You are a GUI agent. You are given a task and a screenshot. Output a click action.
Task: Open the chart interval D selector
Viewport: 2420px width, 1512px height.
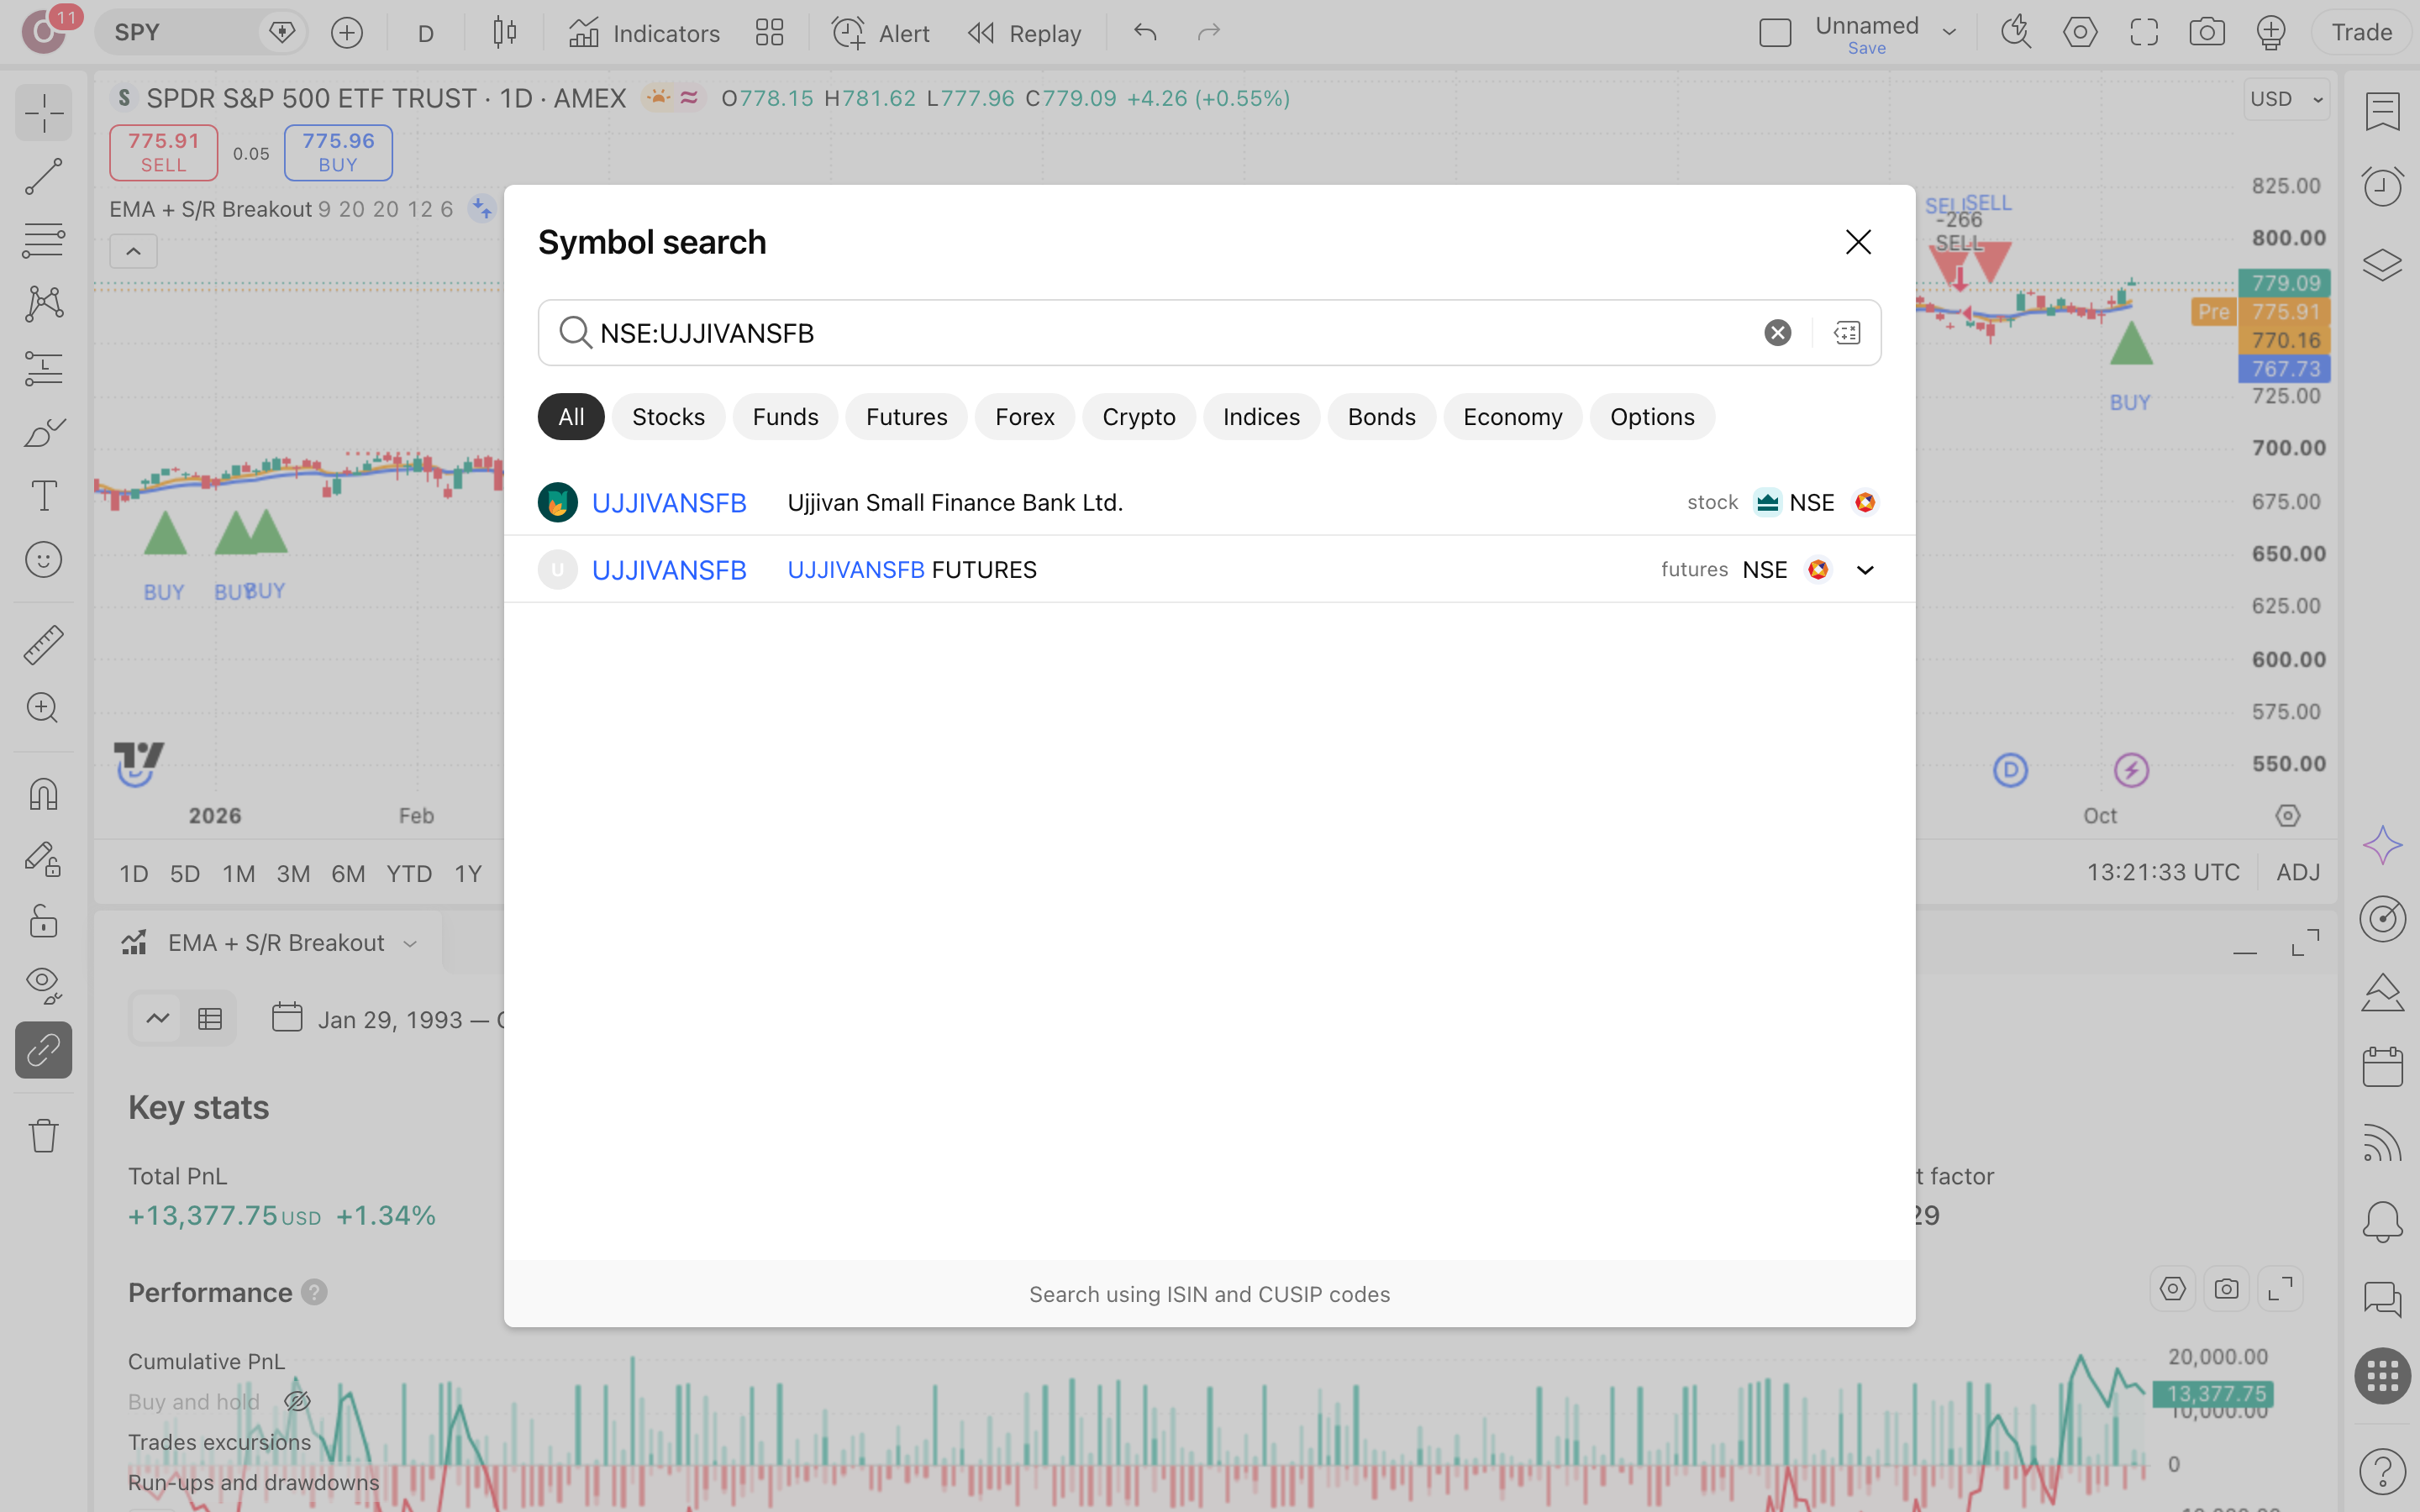[426, 33]
